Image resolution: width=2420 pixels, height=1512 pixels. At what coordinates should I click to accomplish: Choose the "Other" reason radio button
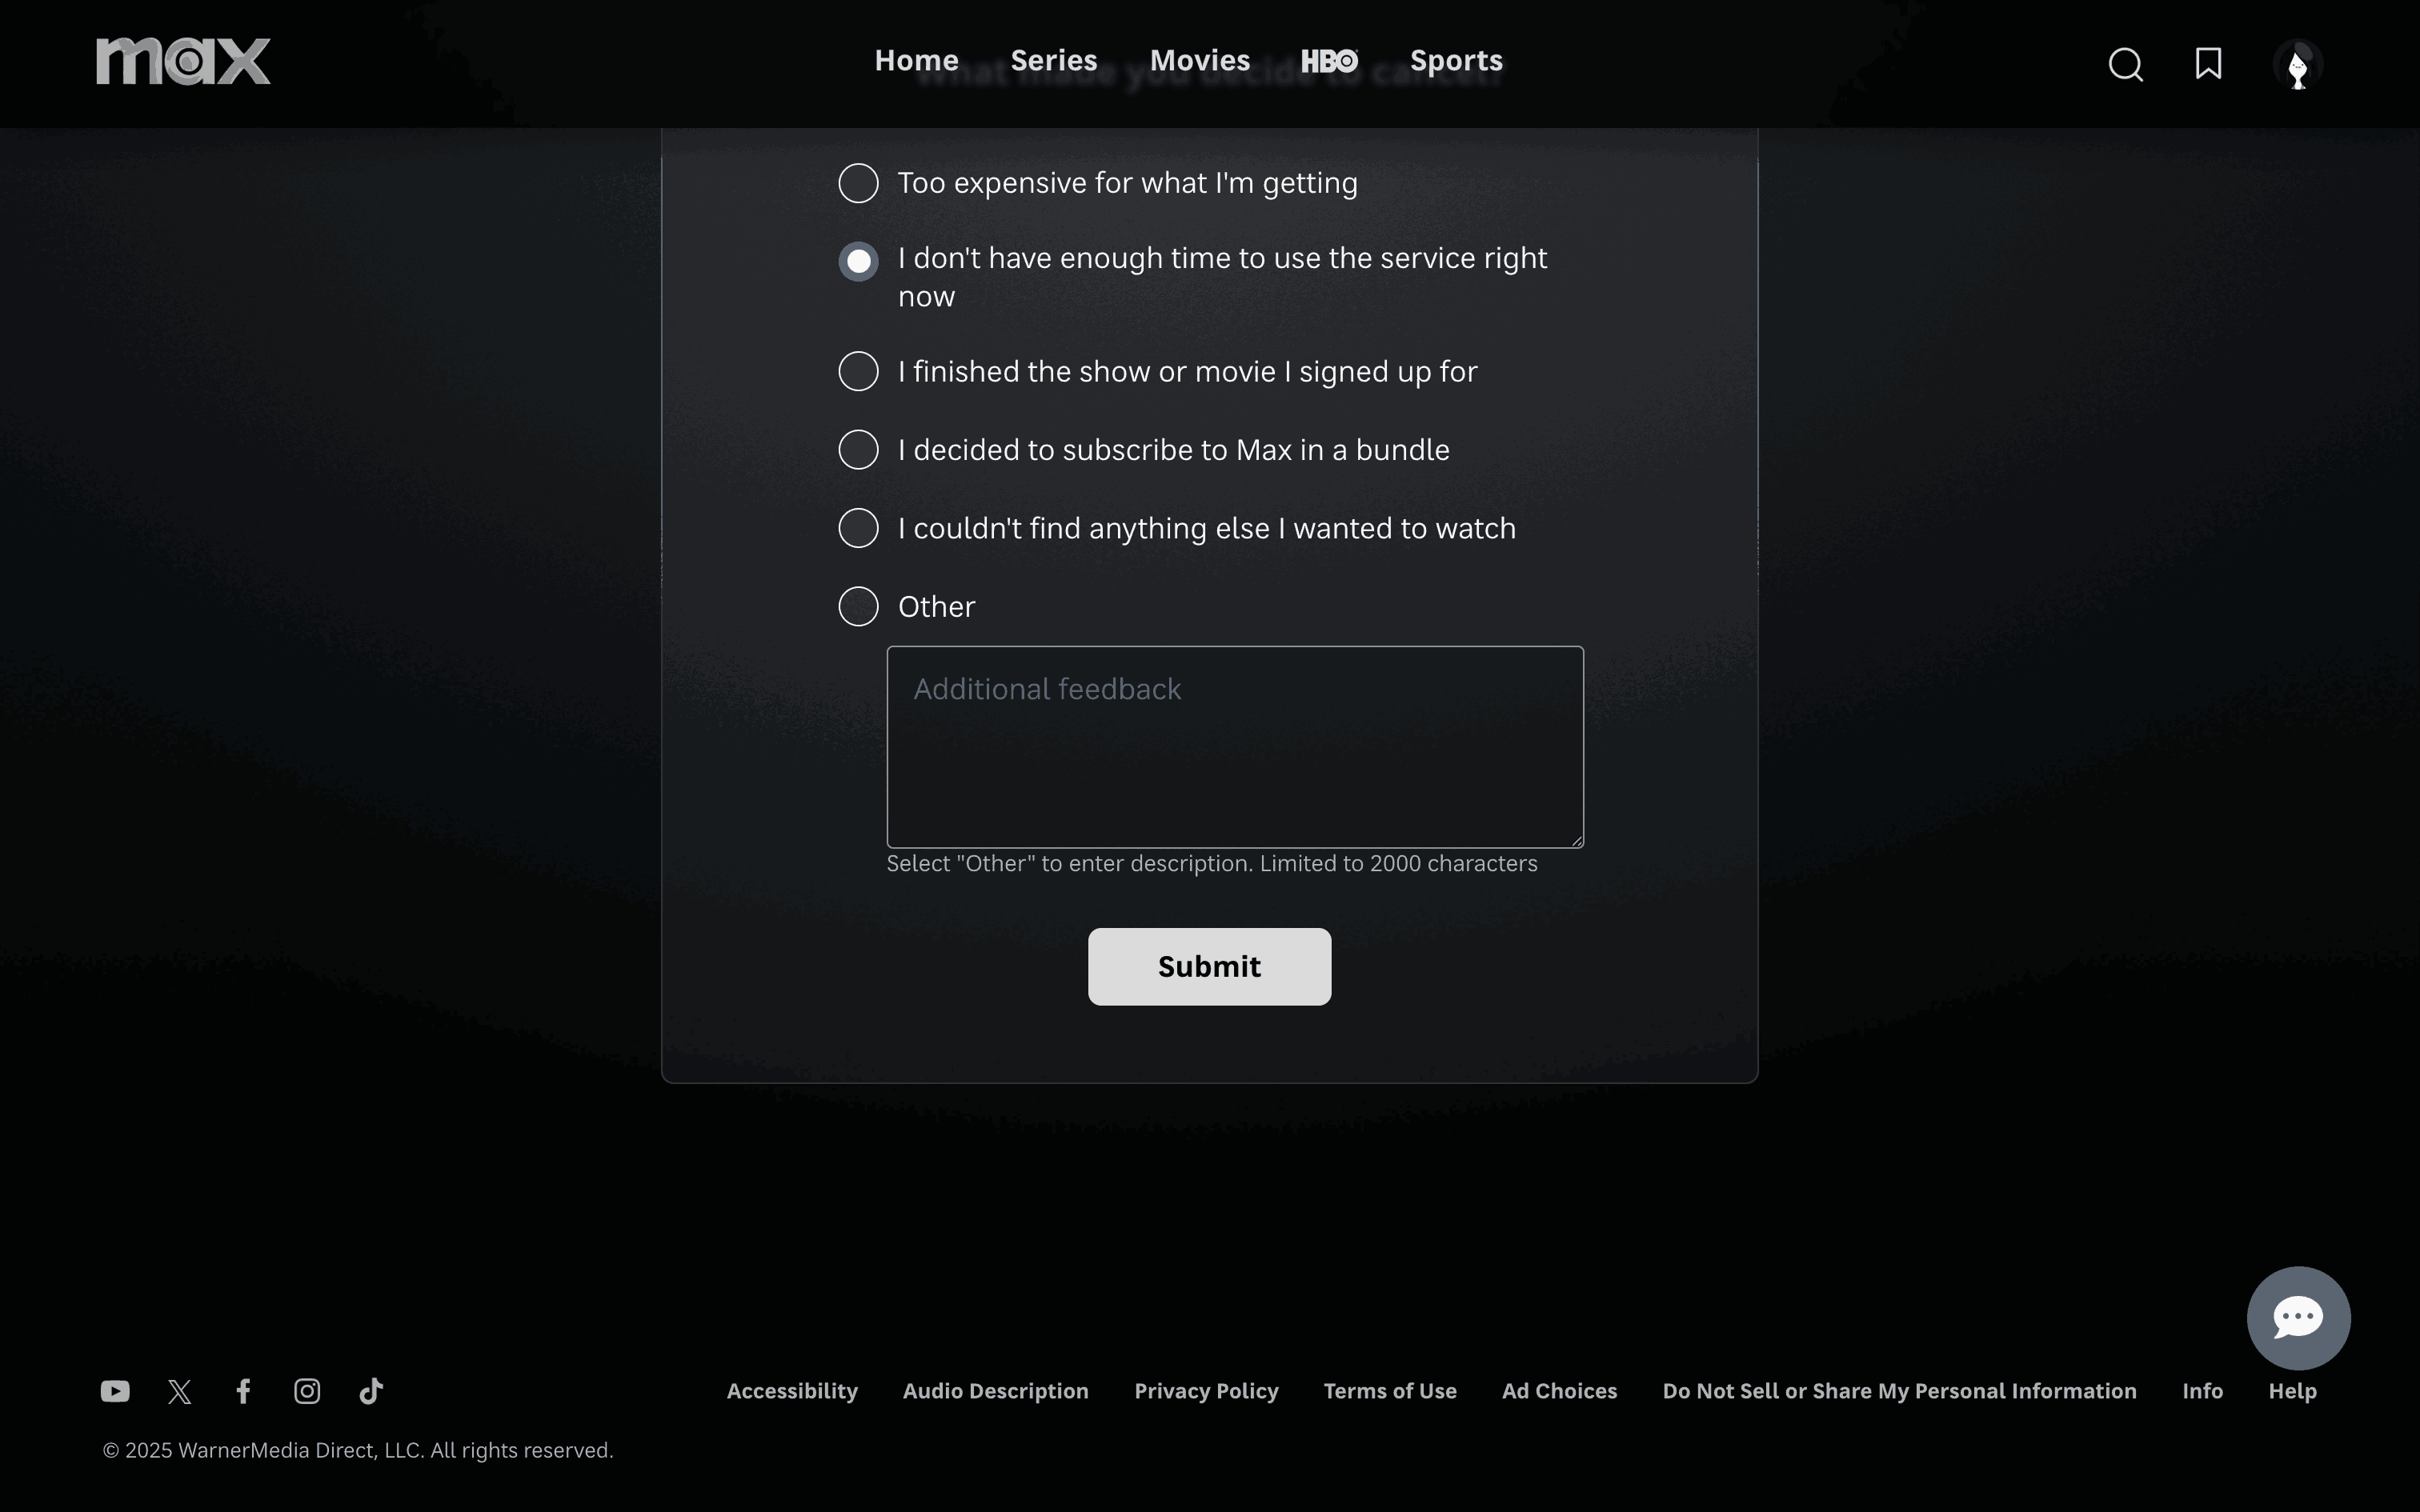click(x=858, y=606)
